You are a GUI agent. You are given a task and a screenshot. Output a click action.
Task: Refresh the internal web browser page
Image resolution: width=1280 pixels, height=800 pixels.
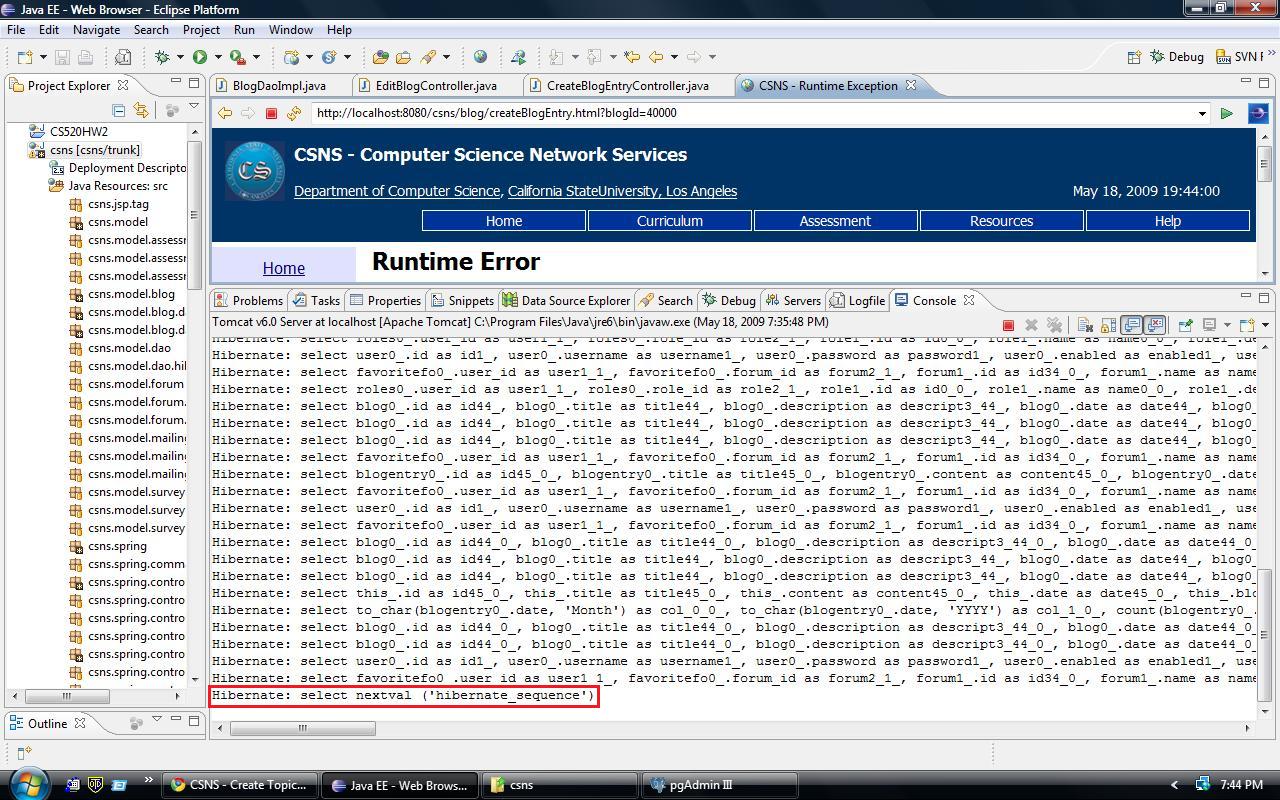(293, 113)
